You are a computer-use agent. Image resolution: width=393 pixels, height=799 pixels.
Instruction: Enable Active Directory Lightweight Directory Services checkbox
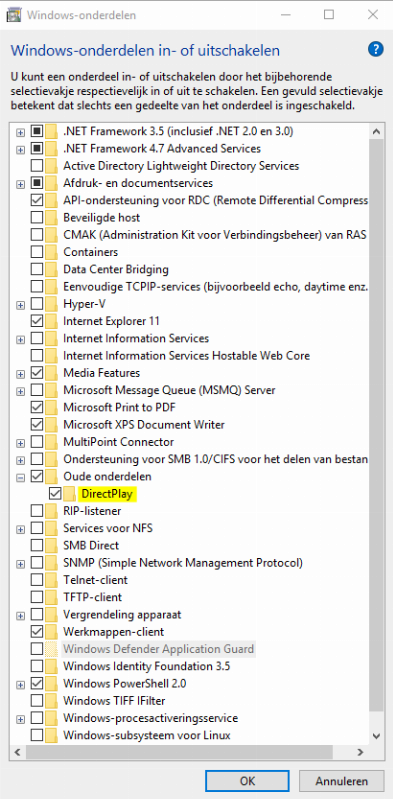point(37,166)
